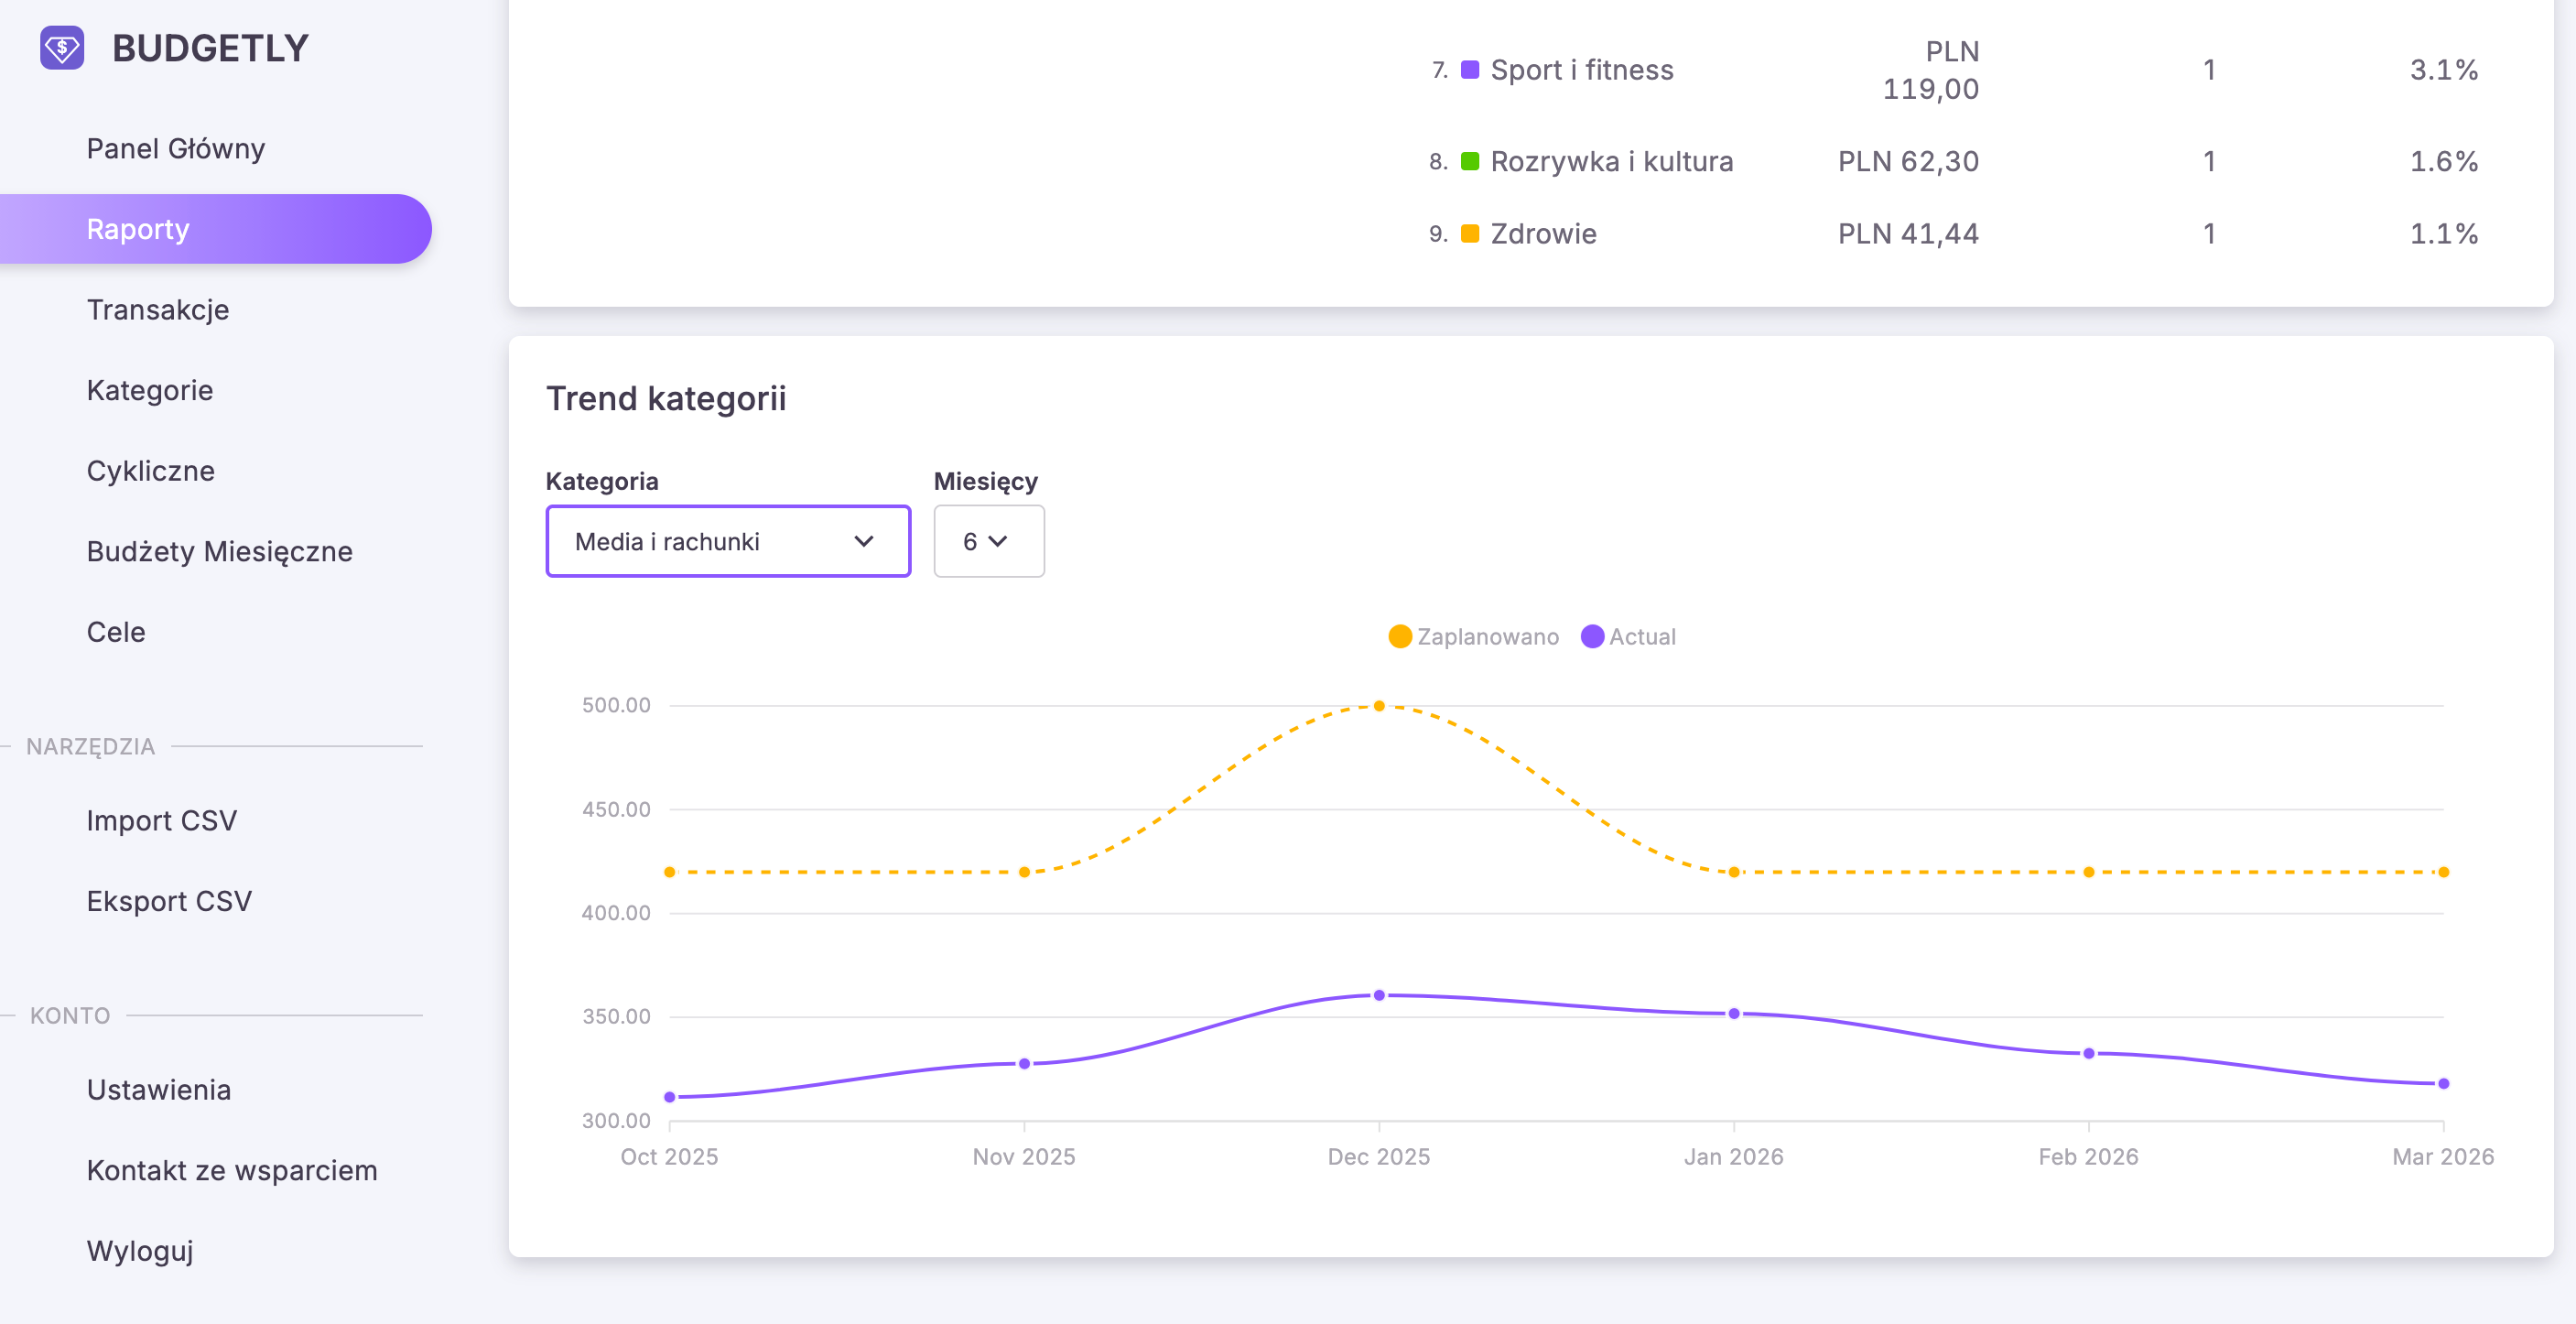Open the Miesięcy dropdown showing 6
This screenshot has width=2576, height=1324.
[989, 541]
